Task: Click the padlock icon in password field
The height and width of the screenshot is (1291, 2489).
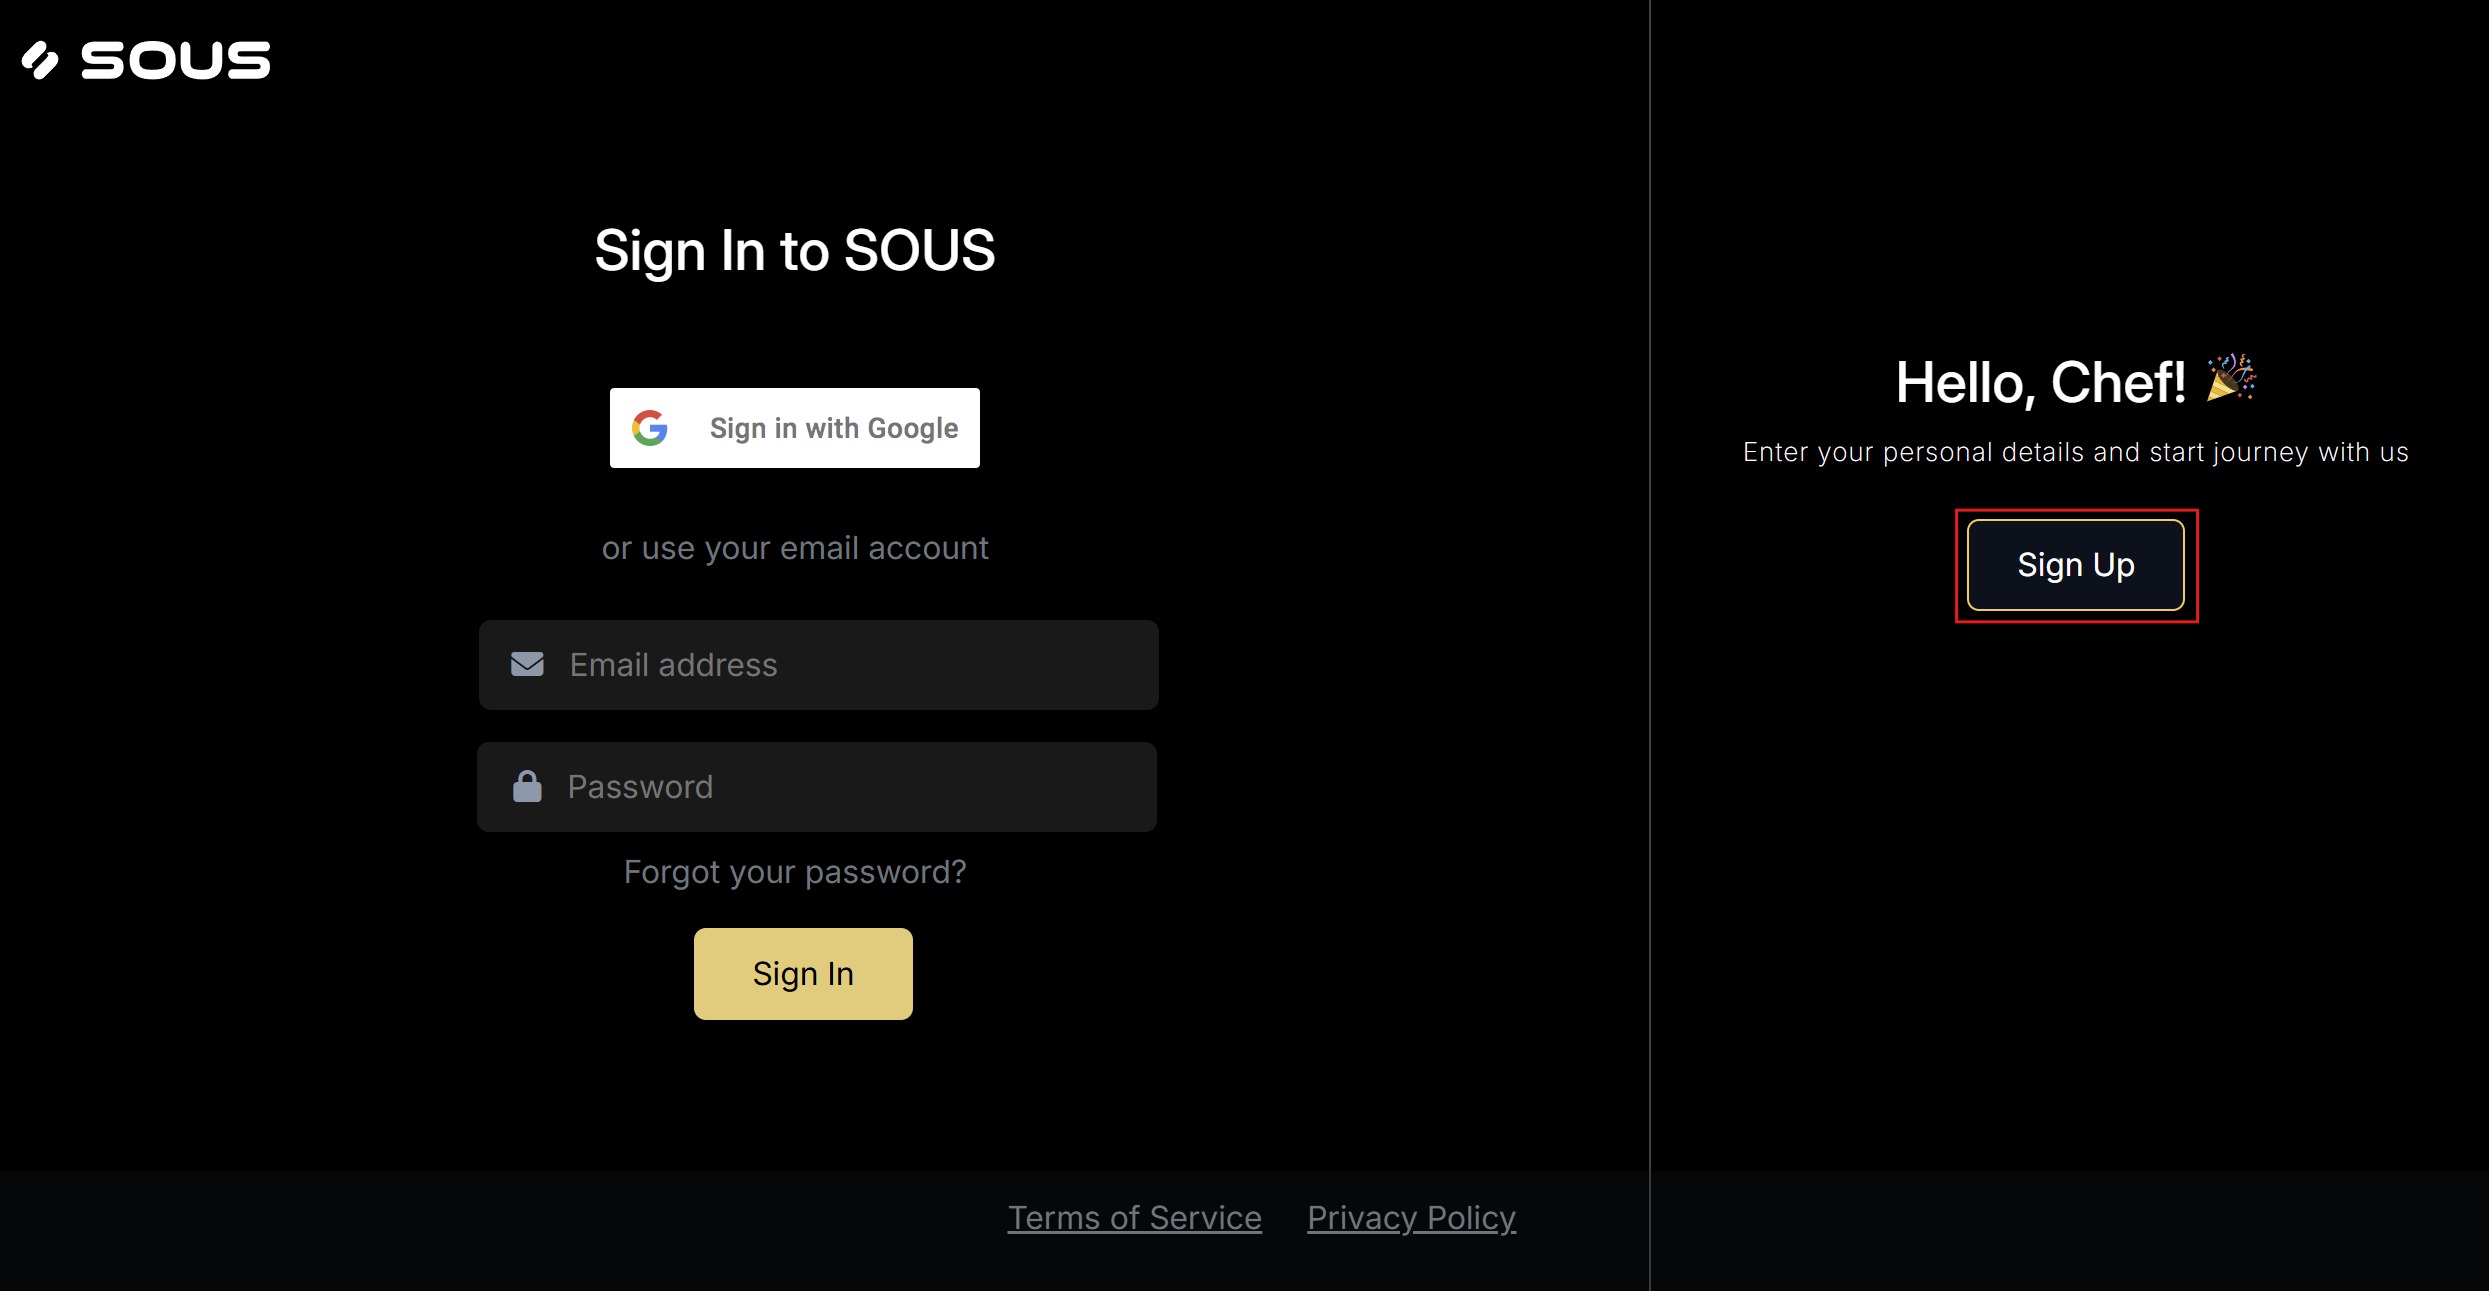Action: (527, 786)
